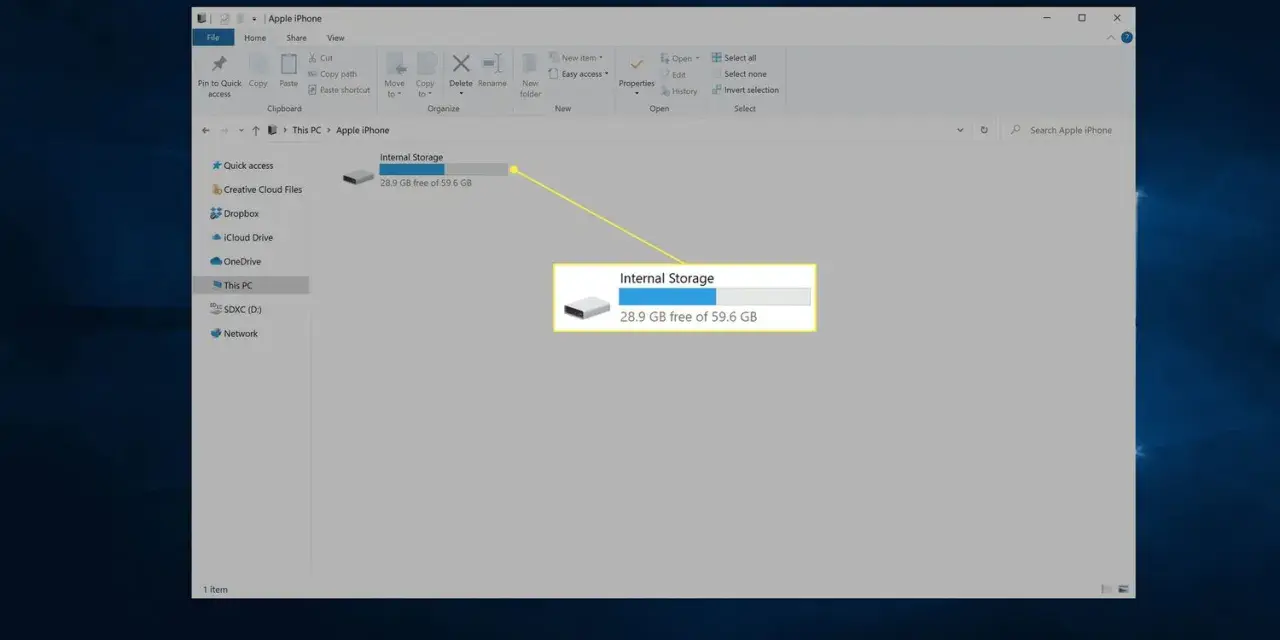Screen dimensions: 1280x640
Task: Close the Apple iPhone window
Action: (1117, 18)
